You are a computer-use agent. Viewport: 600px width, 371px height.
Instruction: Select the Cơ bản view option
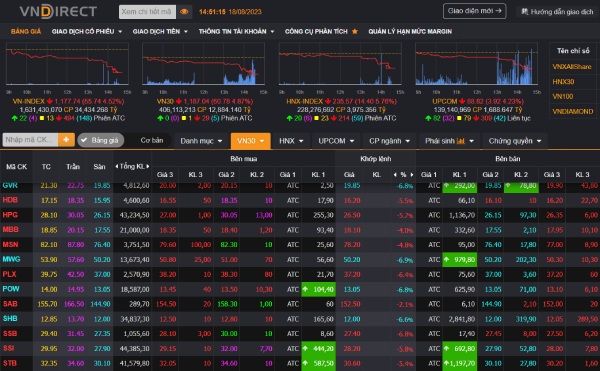coord(152,140)
